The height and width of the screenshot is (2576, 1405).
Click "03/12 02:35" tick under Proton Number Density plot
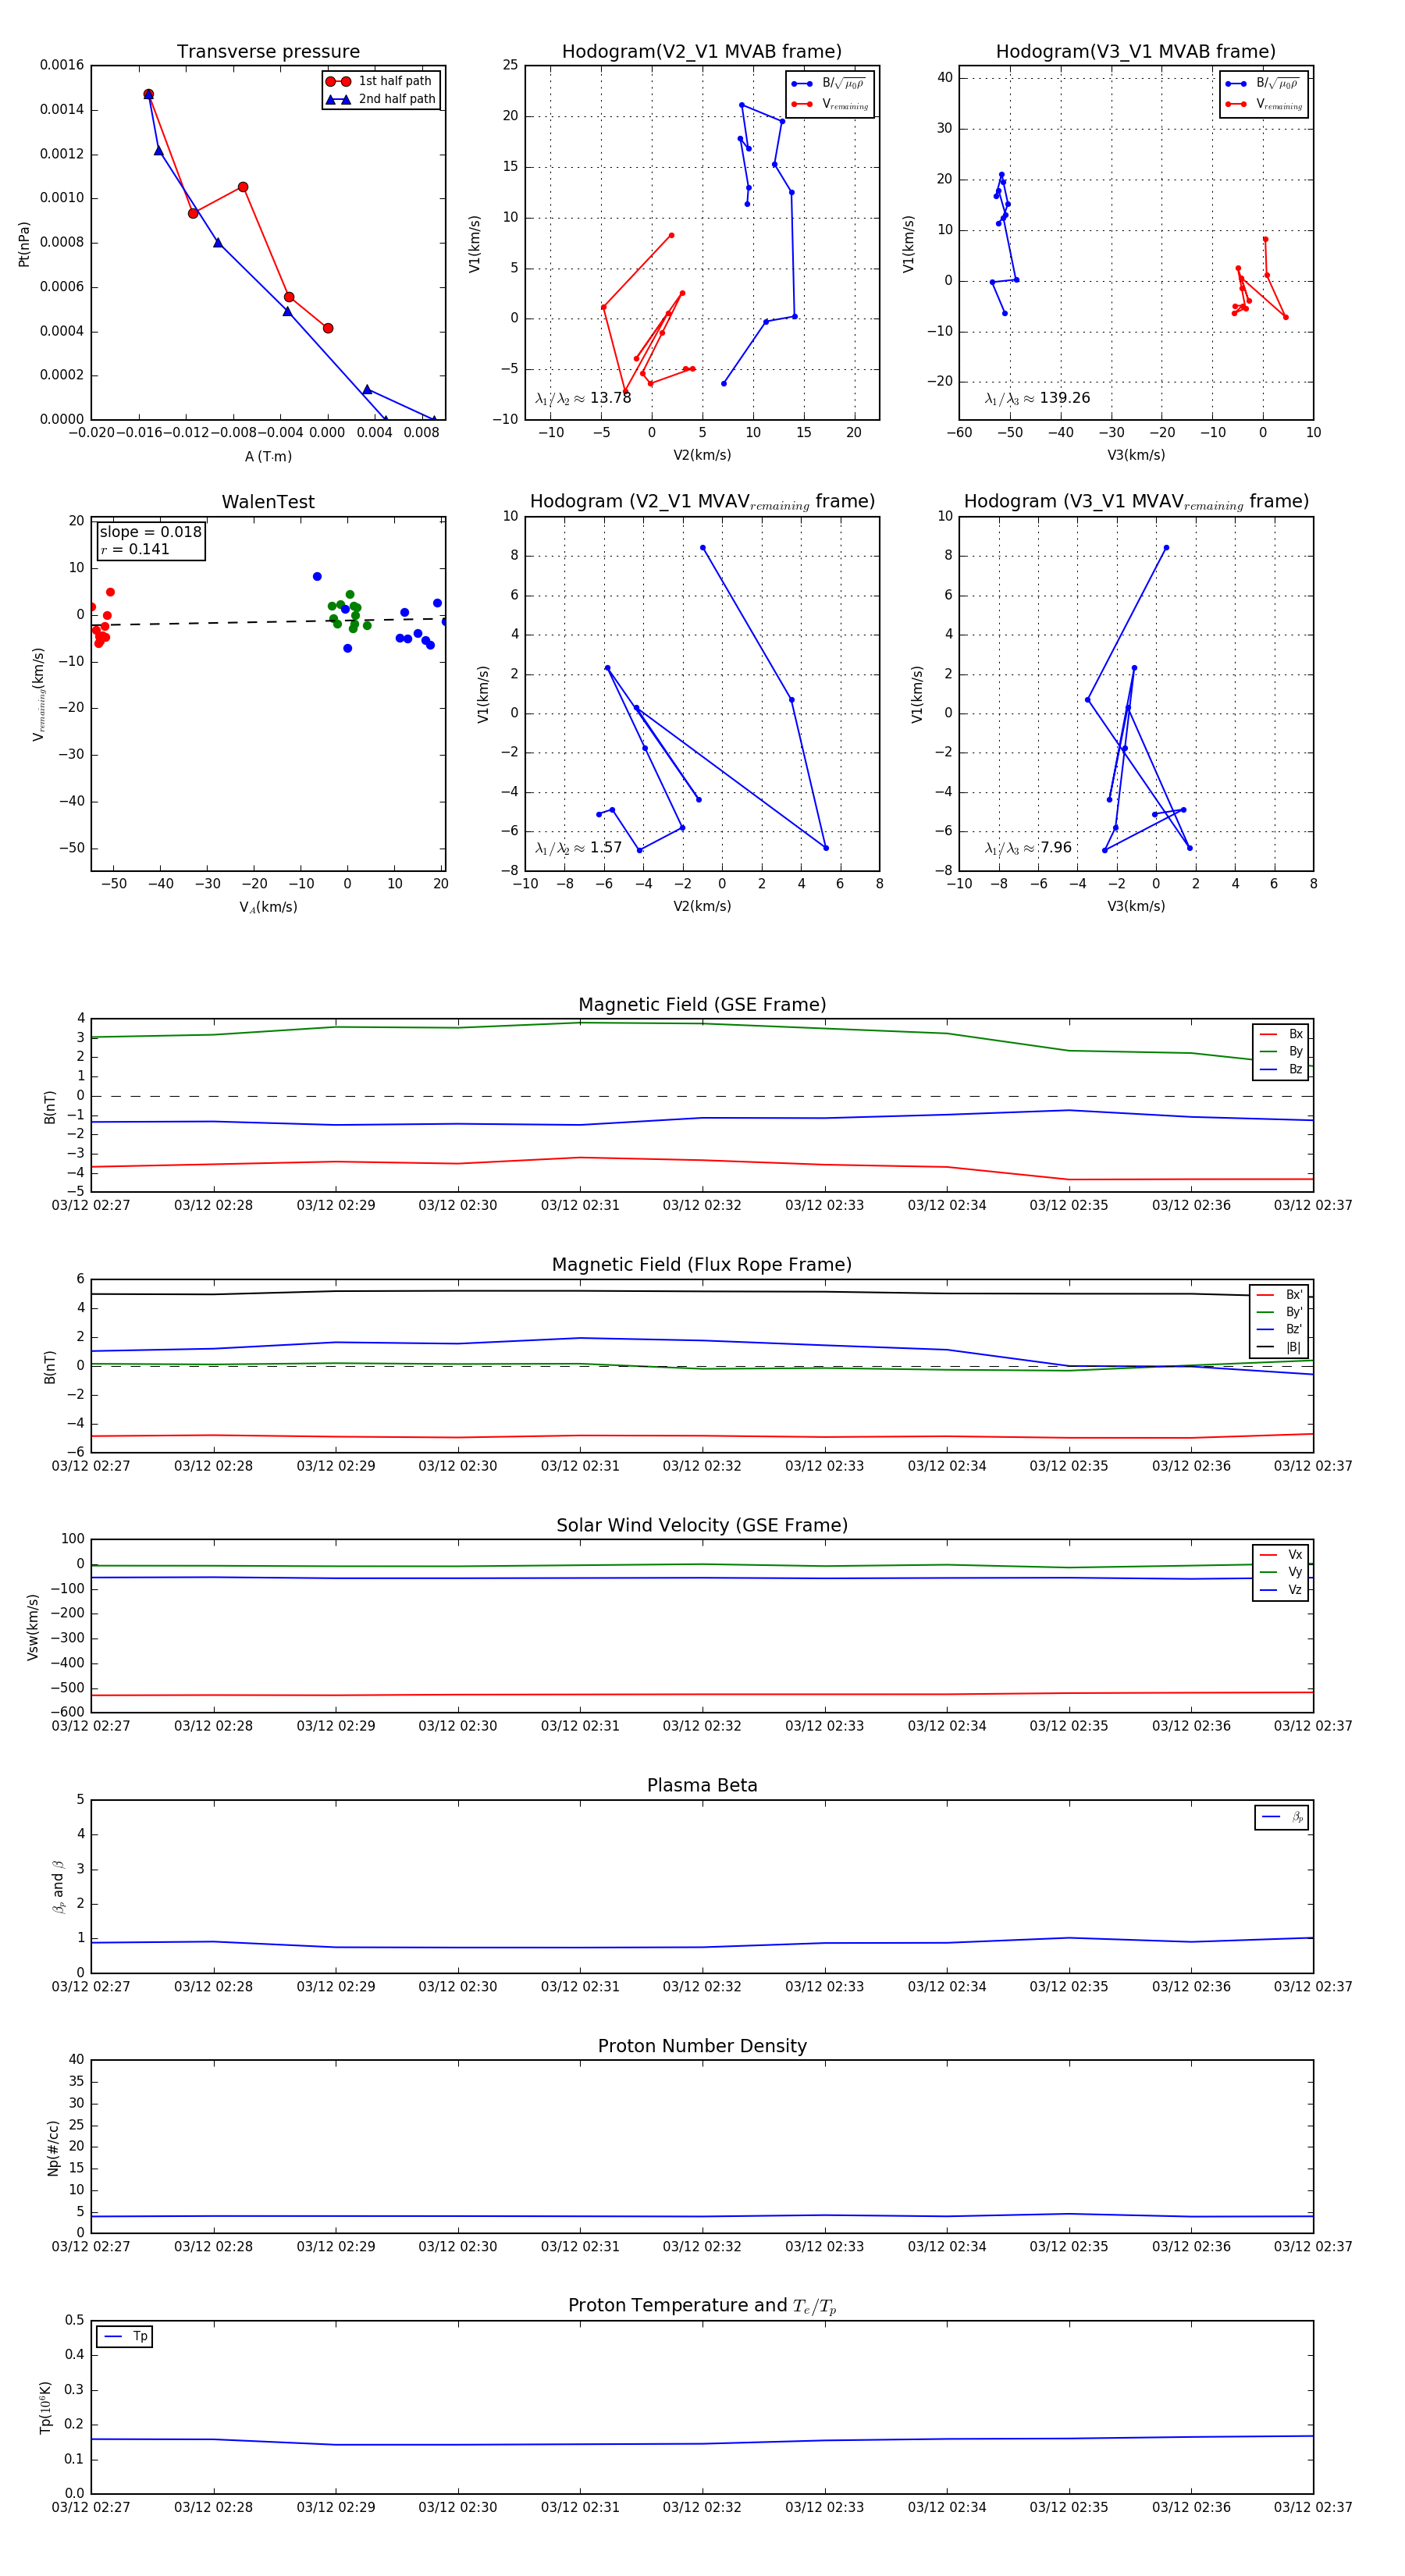tap(1069, 2246)
